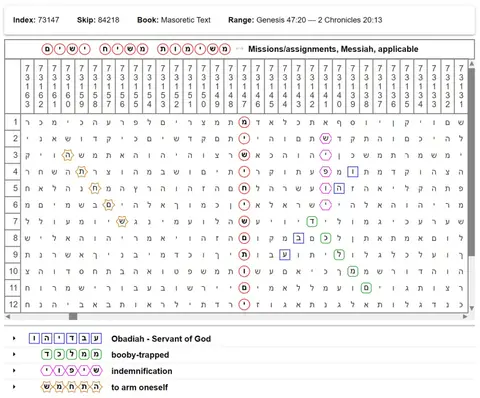Select the red-circled letter in row 5
Screen dimensions: 480x398
244,188
